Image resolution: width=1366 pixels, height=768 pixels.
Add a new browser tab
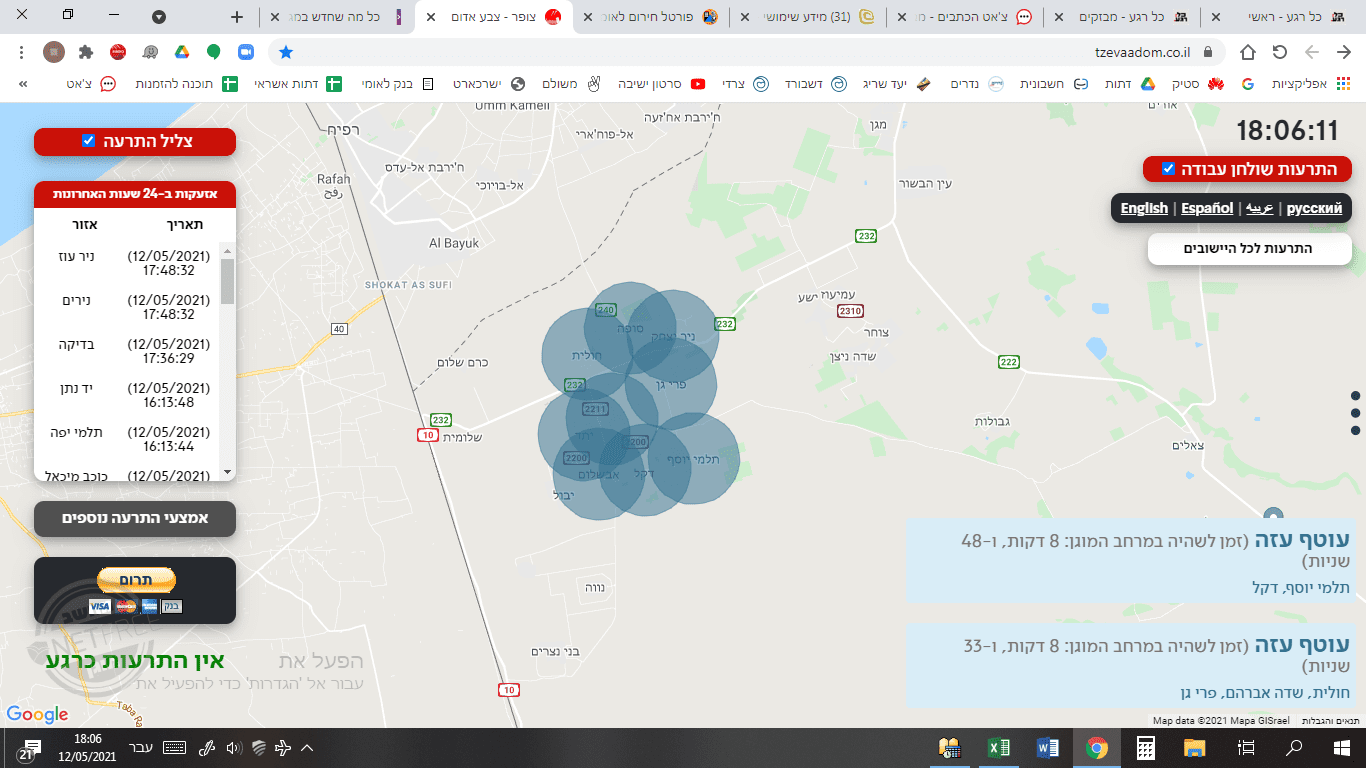[236, 17]
